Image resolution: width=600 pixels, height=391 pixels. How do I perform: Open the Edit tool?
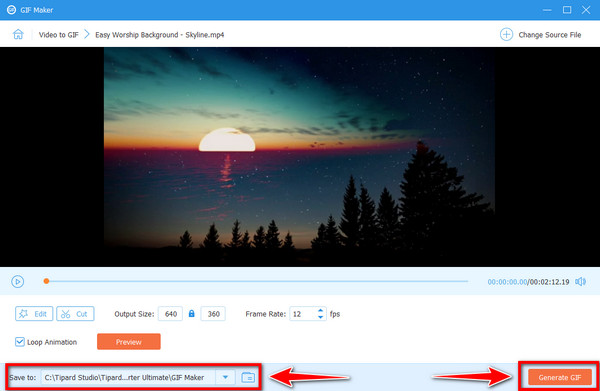click(34, 314)
